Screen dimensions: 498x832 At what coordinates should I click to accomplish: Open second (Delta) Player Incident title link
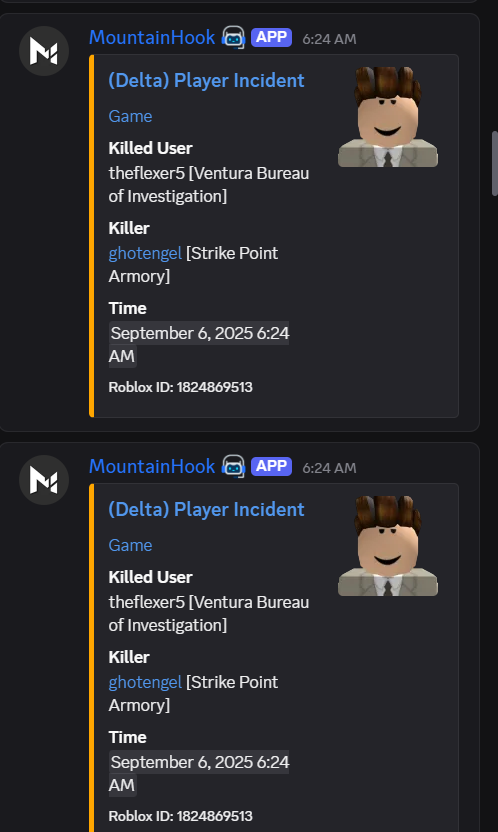pyautogui.click(x=206, y=509)
